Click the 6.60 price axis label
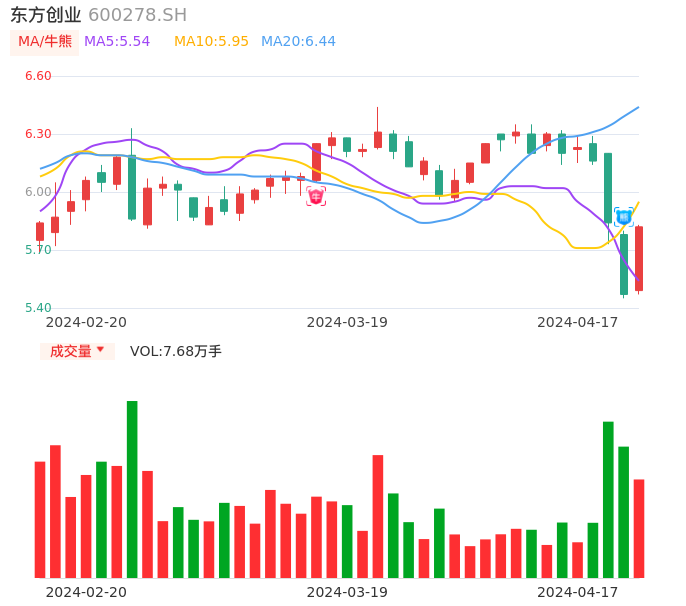Viewport: 686px width, 606px height. [x=38, y=76]
